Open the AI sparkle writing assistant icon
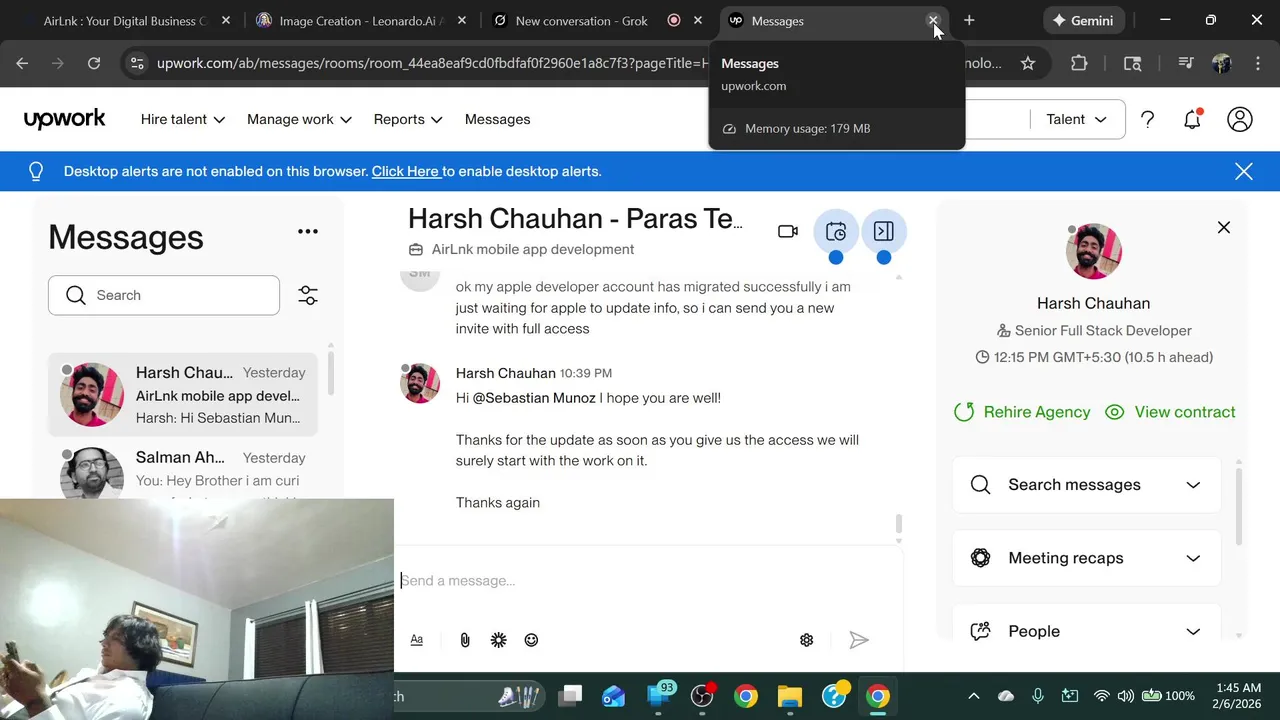 498,640
